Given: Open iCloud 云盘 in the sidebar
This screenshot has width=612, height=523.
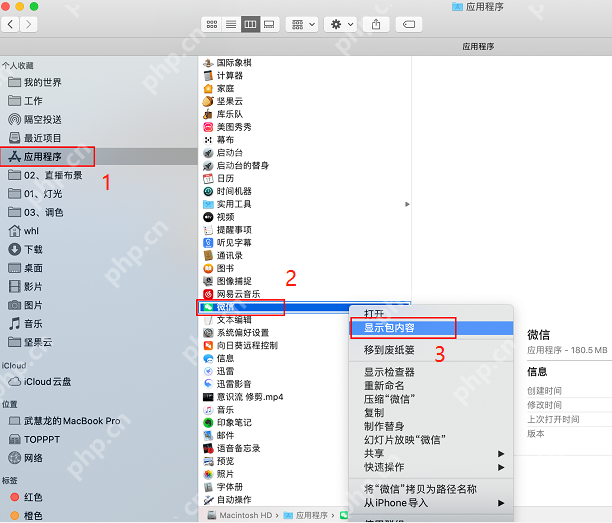Looking at the screenshot, I should (x=48, y=383).
